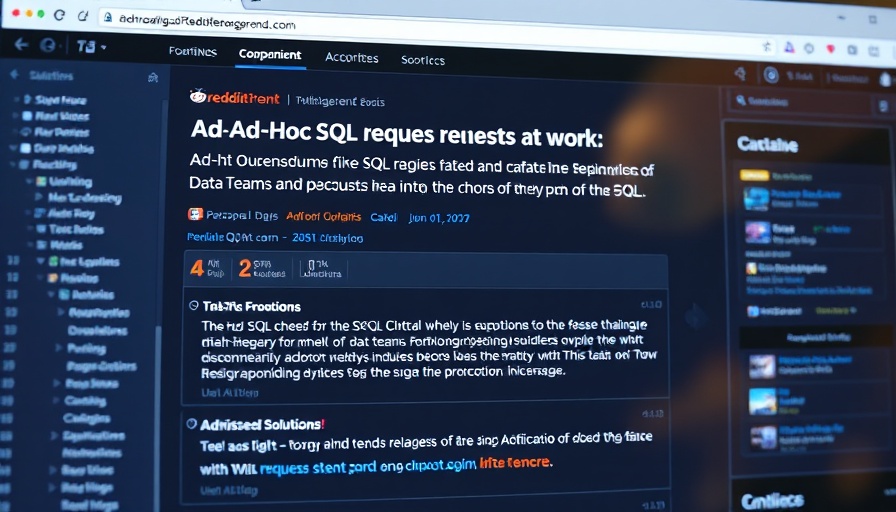Click the icon at the sidebar header's right
This screenshot has height=512, width=896.
pos(153,78)
